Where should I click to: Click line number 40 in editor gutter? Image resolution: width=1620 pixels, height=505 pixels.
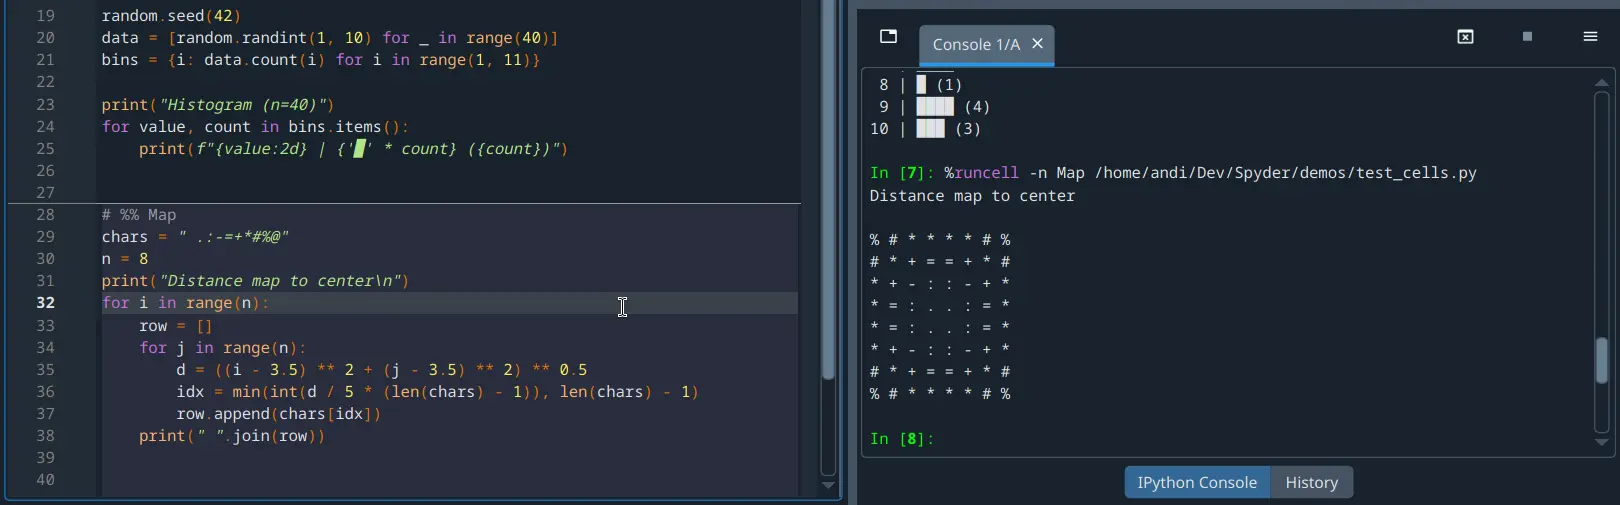click(x=46, y=480)
